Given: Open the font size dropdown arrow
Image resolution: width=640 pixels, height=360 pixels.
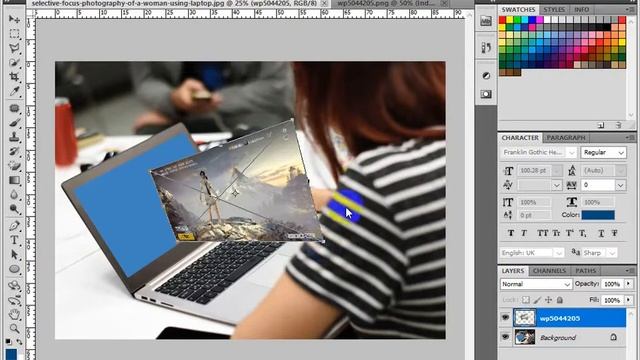Looking at the screenshot, I should tap(557, 171).
